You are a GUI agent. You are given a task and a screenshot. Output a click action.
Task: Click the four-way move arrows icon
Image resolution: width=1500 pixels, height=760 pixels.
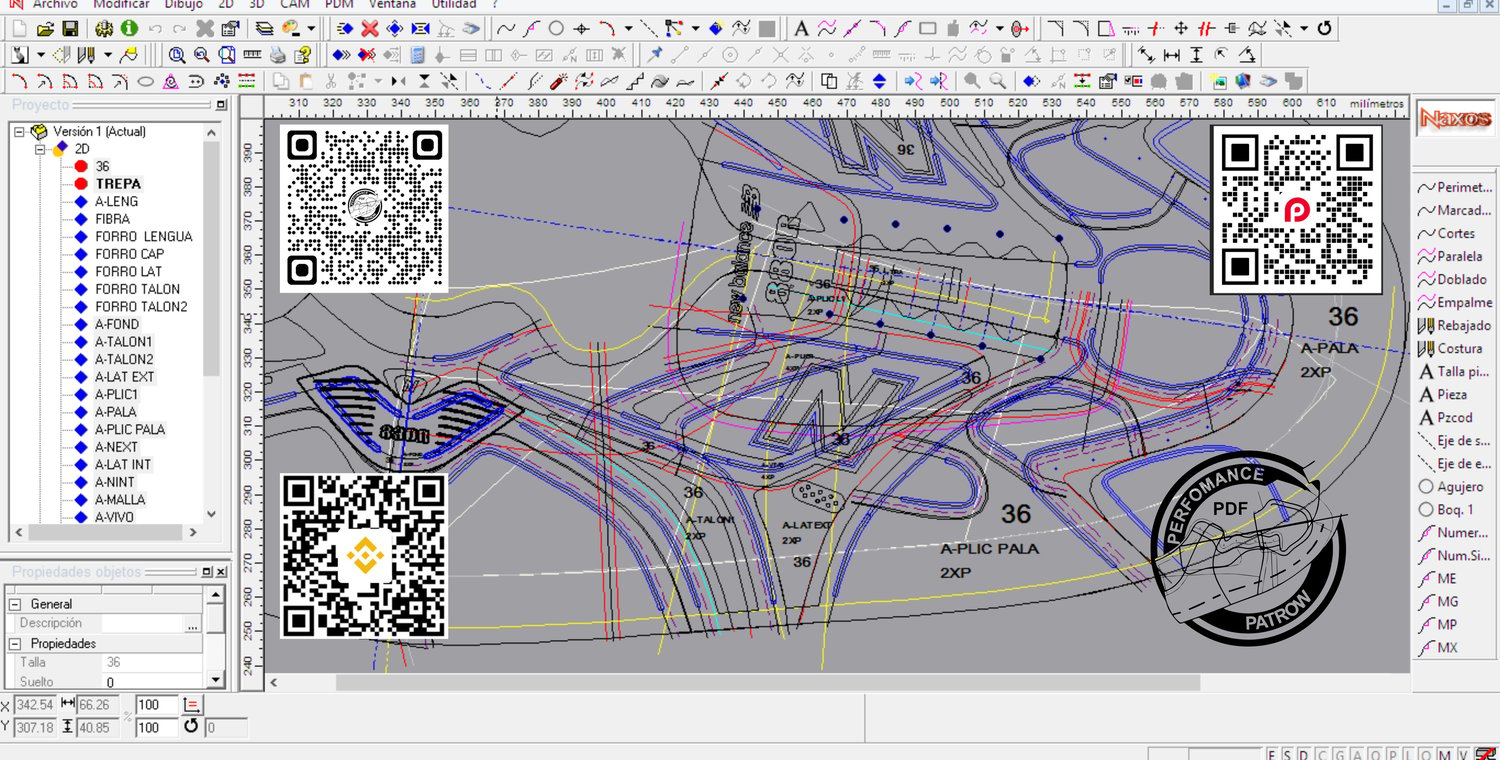pos(1180,28)
